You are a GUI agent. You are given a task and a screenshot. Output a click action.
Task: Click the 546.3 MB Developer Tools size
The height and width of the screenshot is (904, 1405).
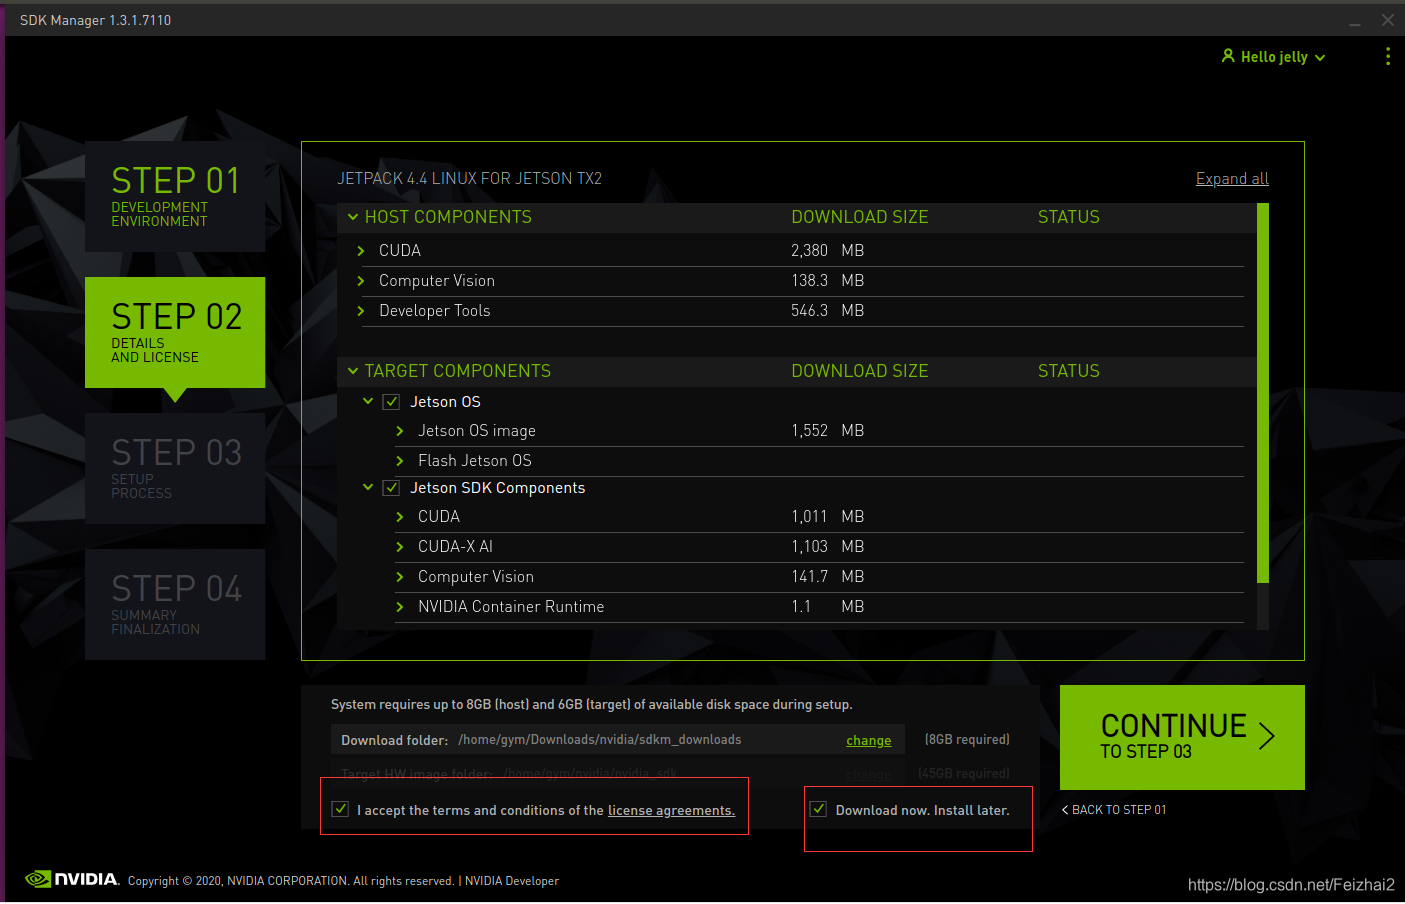point(827,311)
